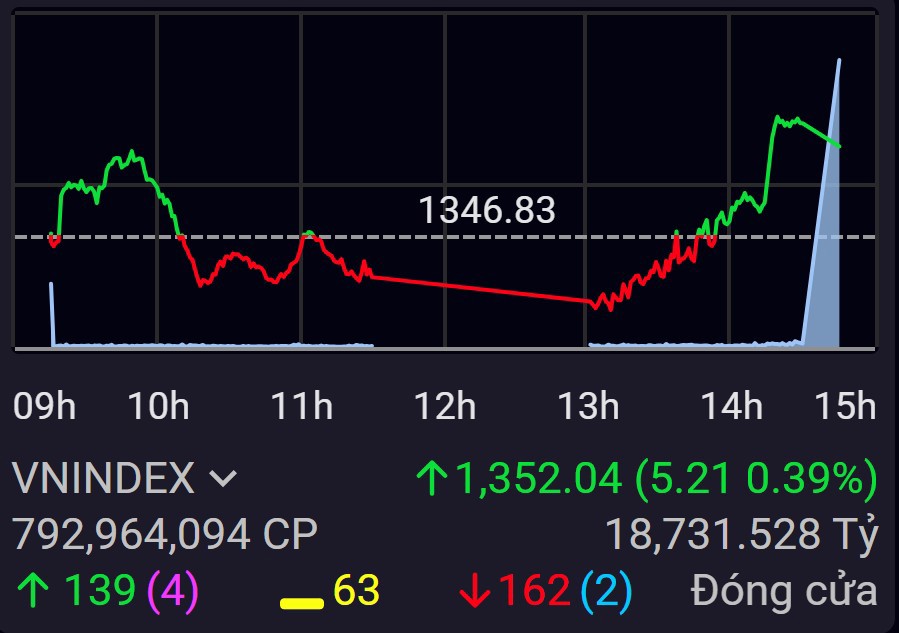
Task: Click the change value (5.21 0.39%)
Action: coord(756,478)
